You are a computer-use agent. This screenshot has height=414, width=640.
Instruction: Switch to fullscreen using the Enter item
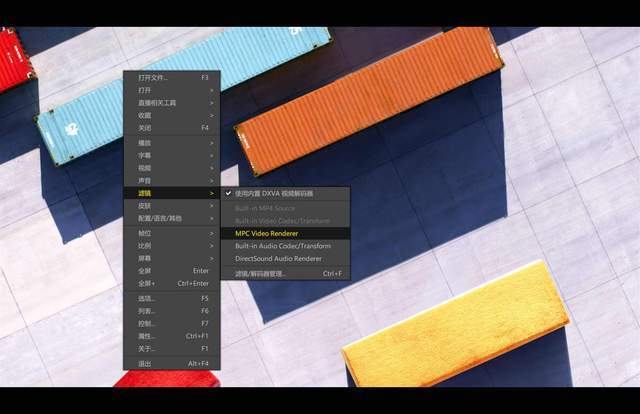(172, 271)
